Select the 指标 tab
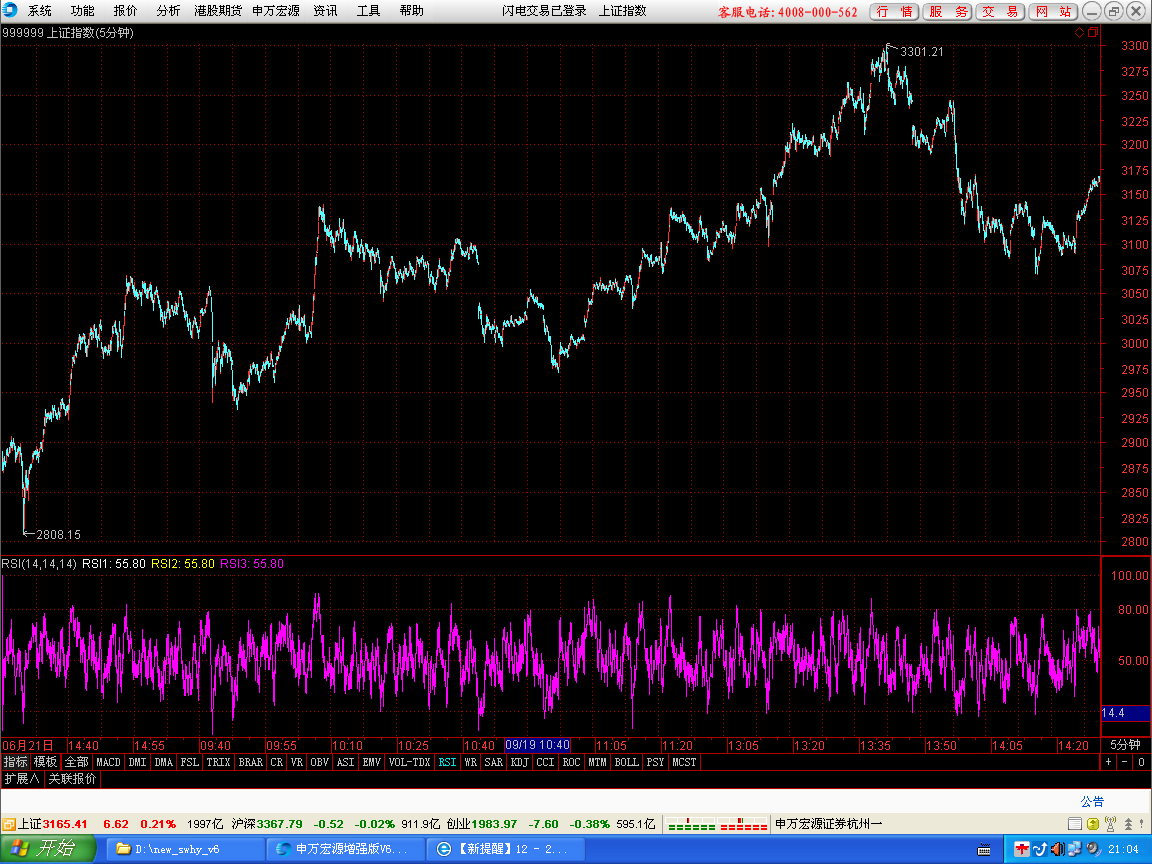 (15, 762)
